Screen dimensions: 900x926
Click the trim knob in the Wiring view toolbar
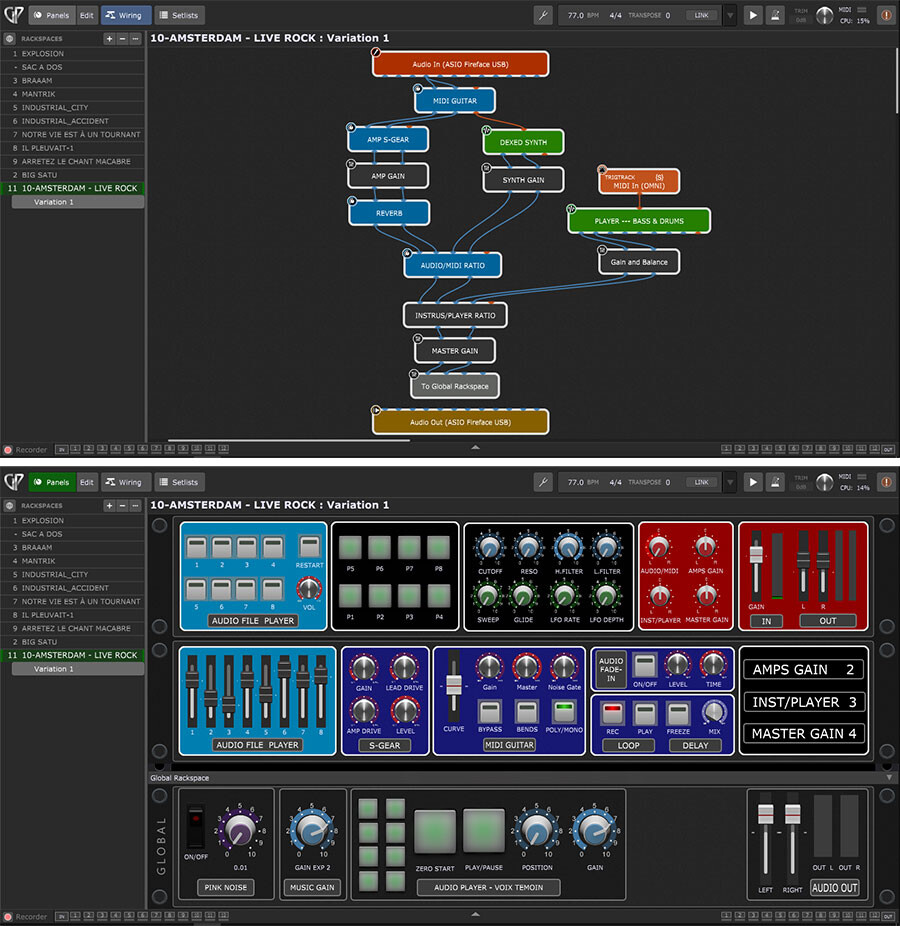coord(824,15)
